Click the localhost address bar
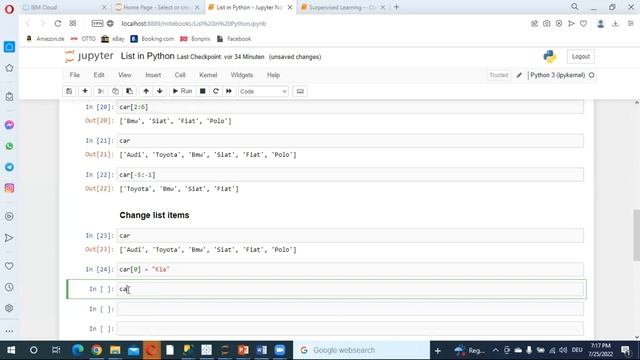This screenshot has height=360, width=640. tap(194, 24)
